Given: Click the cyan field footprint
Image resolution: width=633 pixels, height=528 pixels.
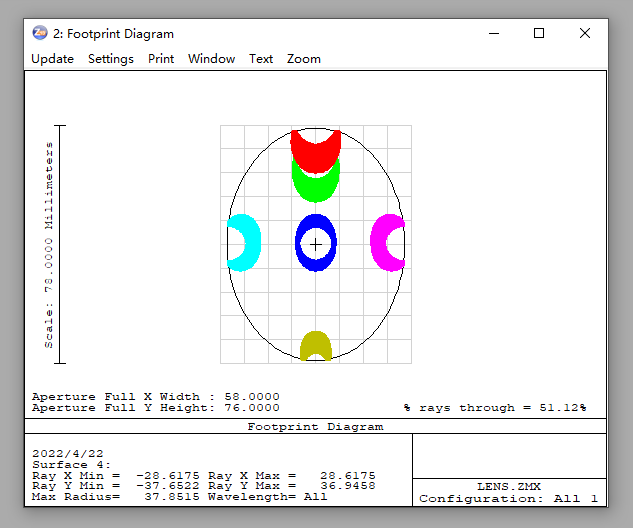Looking at the screenshot, I should (x=252, y=243).
